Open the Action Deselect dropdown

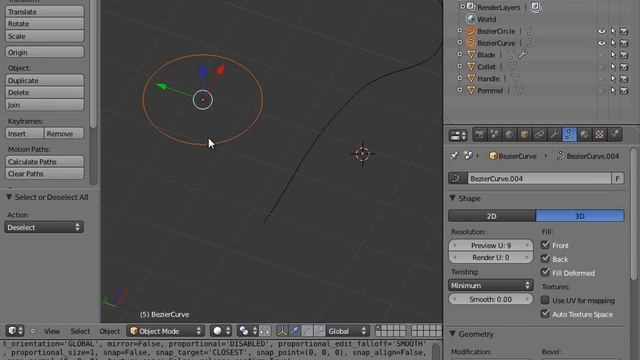(44, 227)
